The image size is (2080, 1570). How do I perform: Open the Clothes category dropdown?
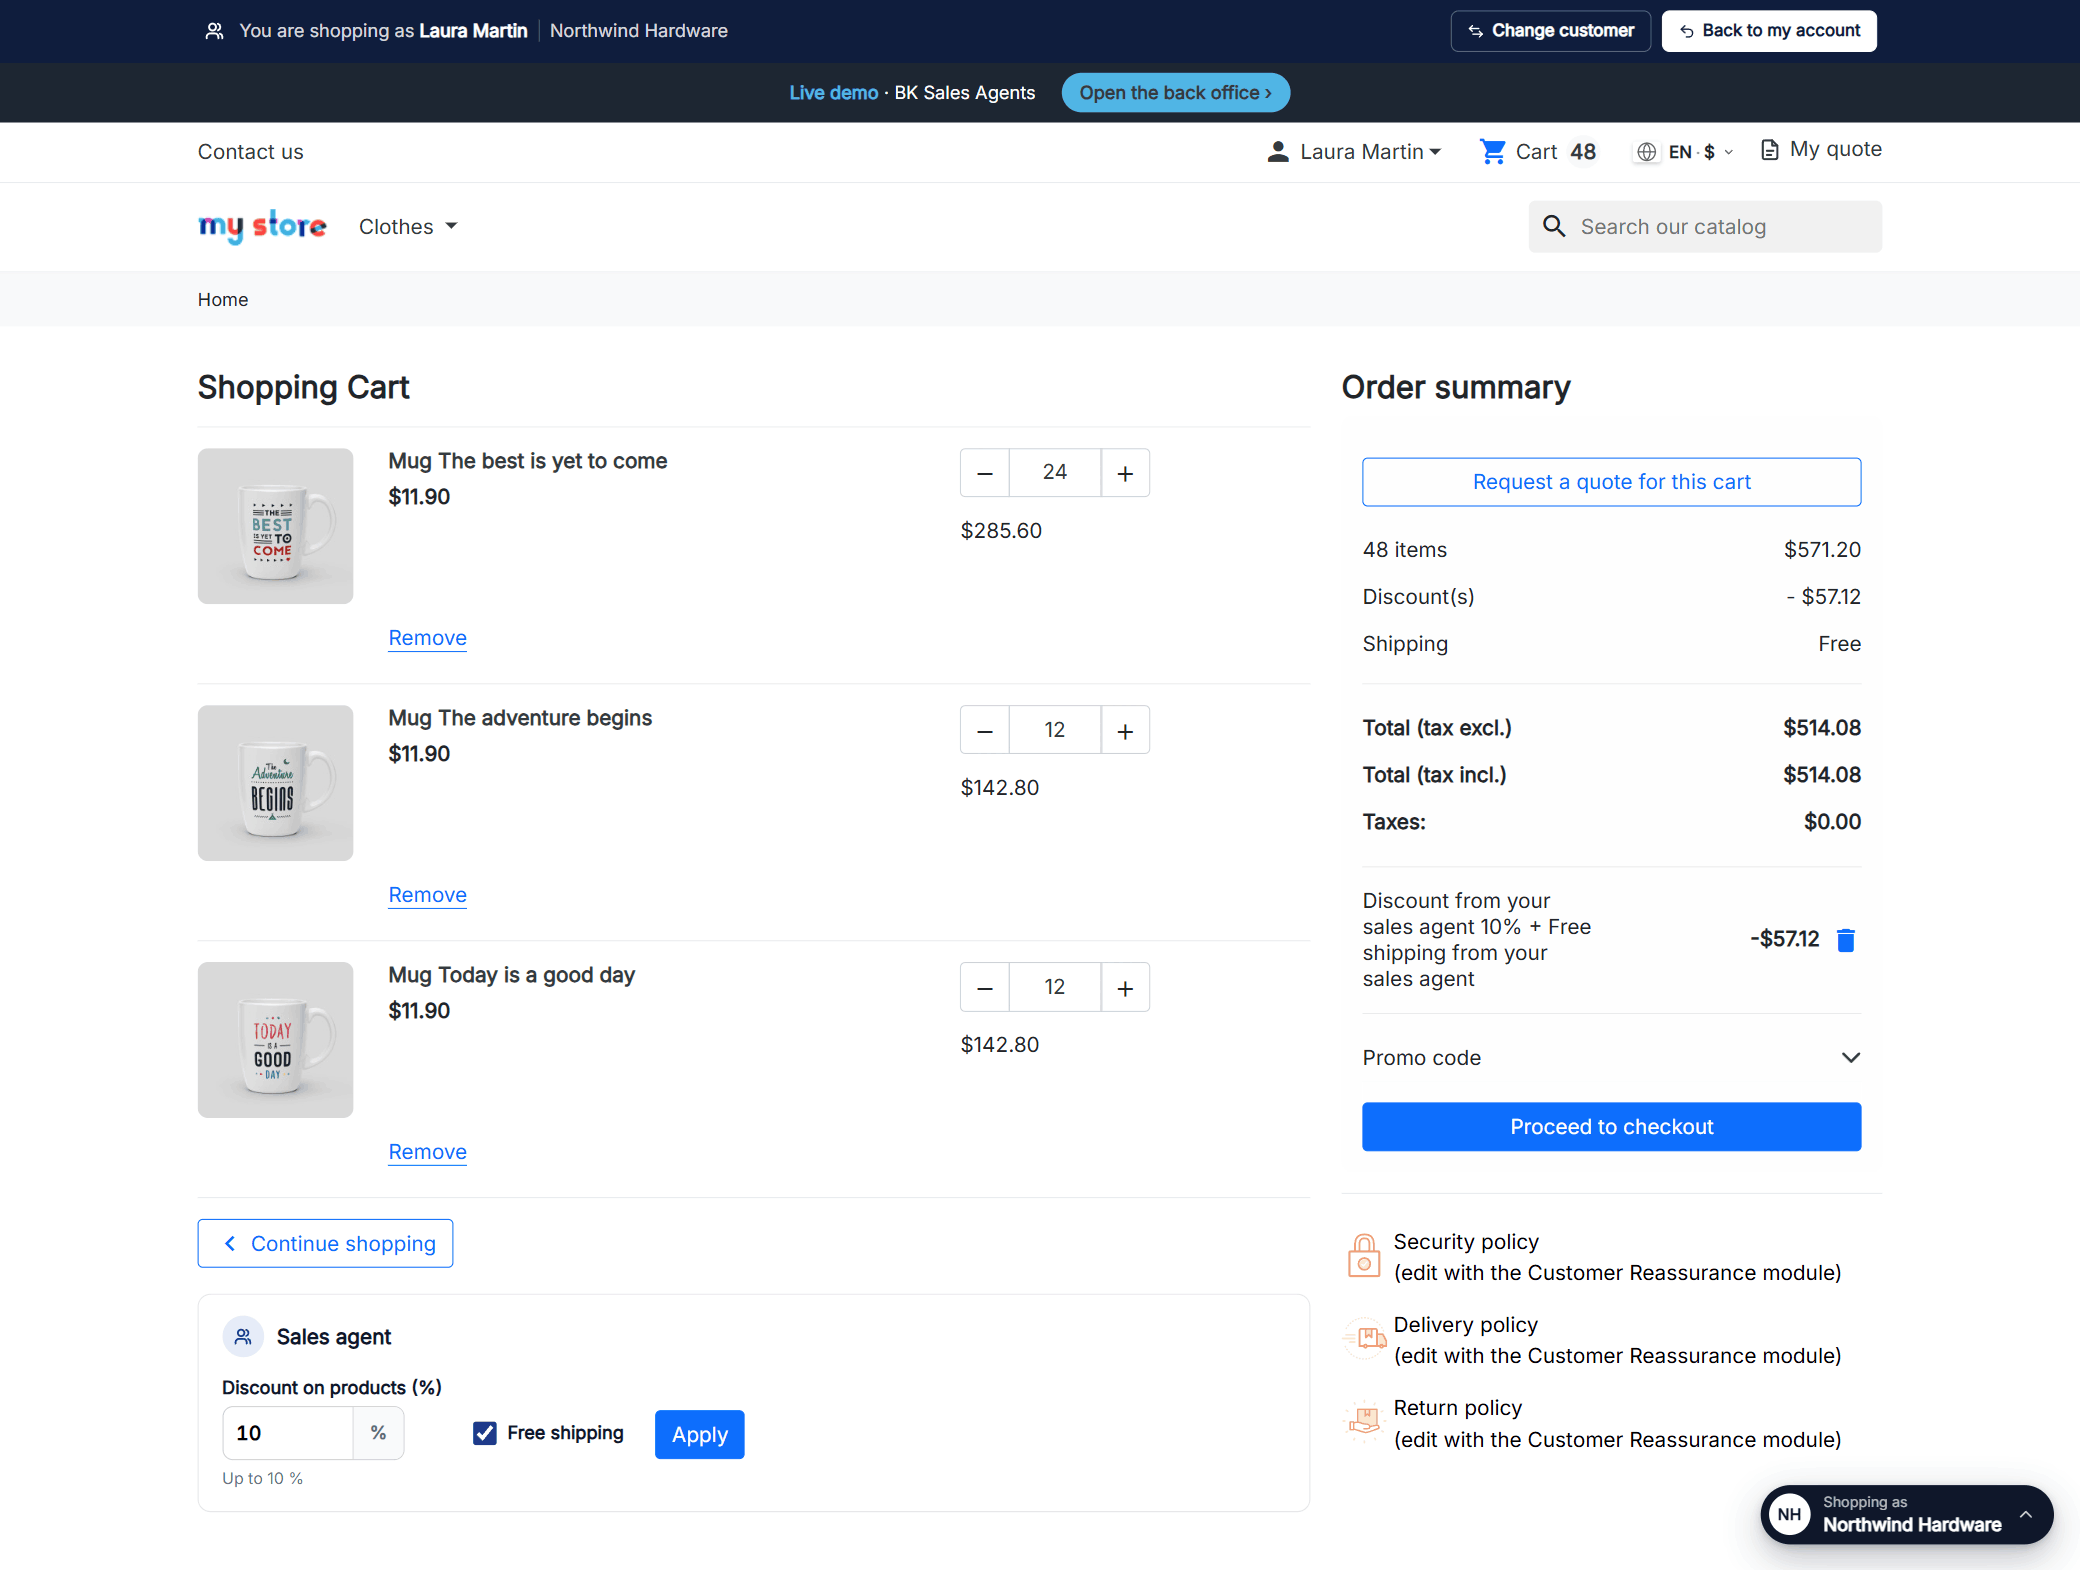408,227
